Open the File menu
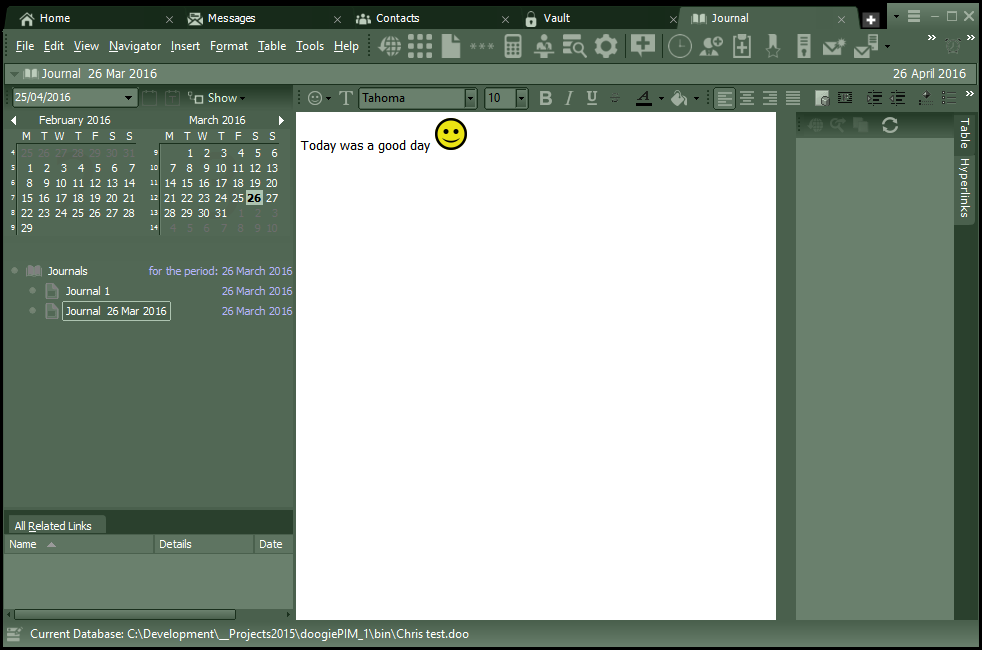982x650 pixels. [x=25, y=46]
